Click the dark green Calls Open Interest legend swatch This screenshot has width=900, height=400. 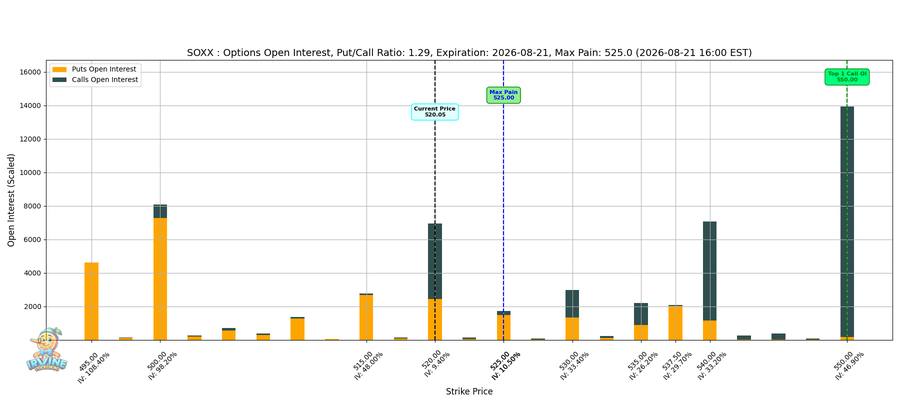tap(60, 80)
